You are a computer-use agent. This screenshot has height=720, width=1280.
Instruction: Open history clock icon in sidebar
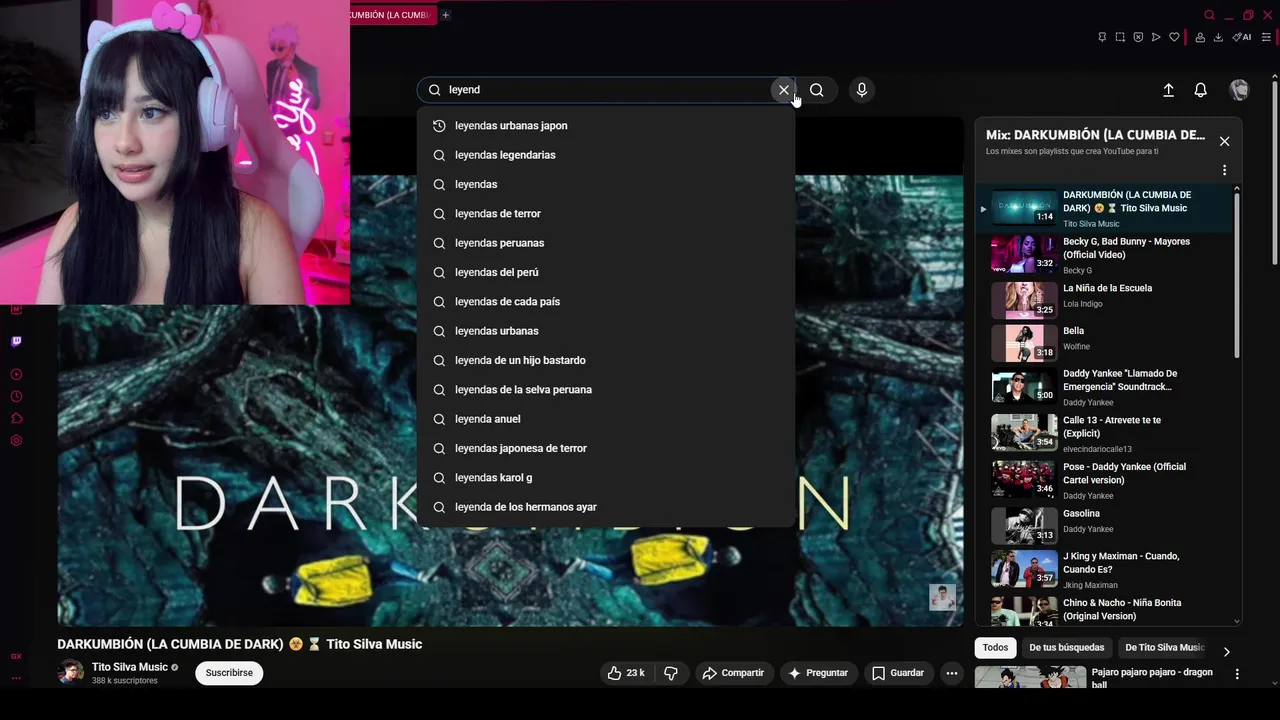pos(16,396)
